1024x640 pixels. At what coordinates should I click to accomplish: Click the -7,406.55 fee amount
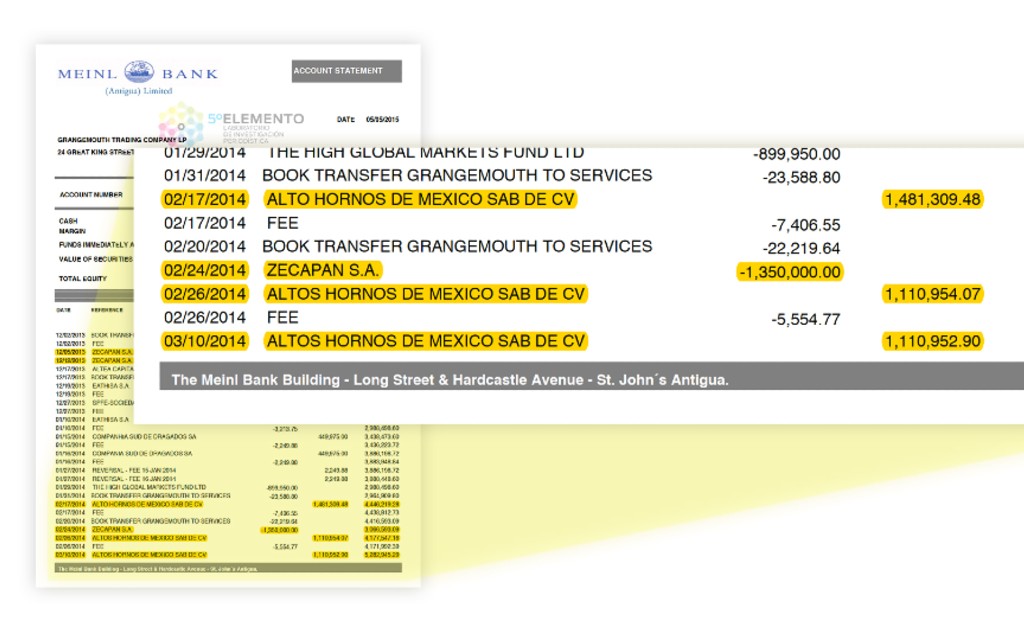806,225
